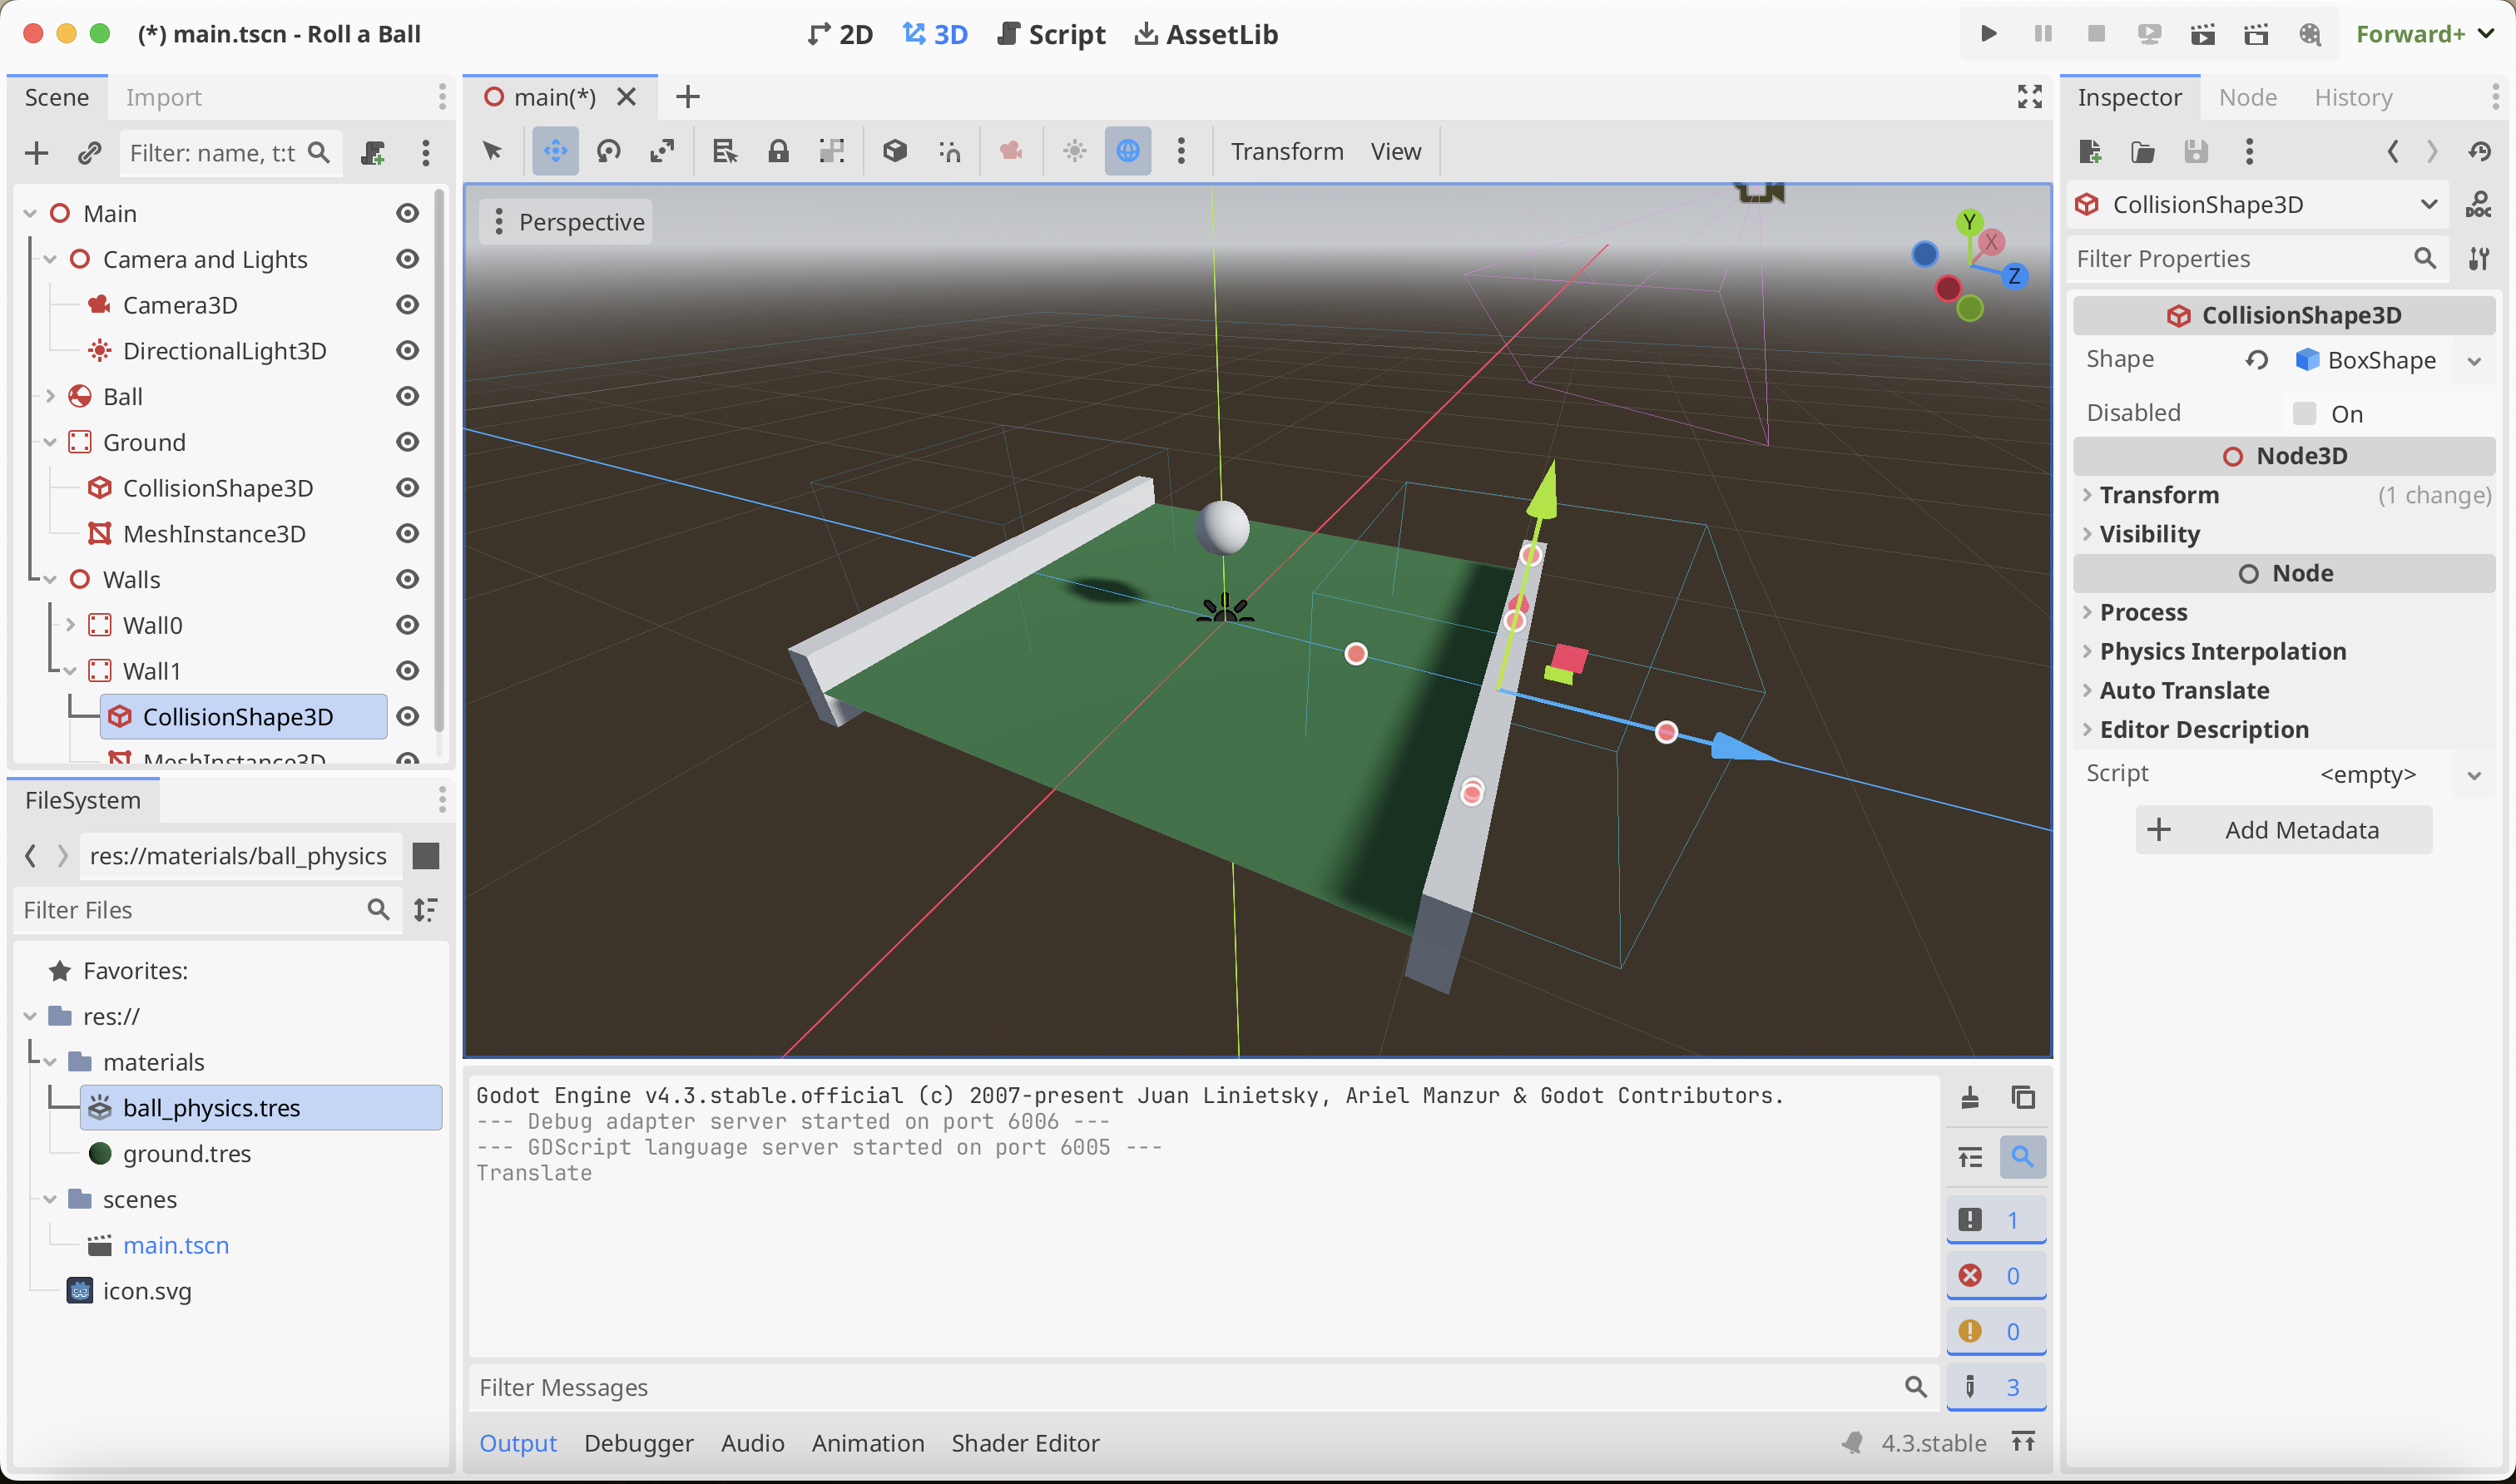Open the Perspective view menu button
This screenshot has height=1484, width=2516.
coord(567,222)
